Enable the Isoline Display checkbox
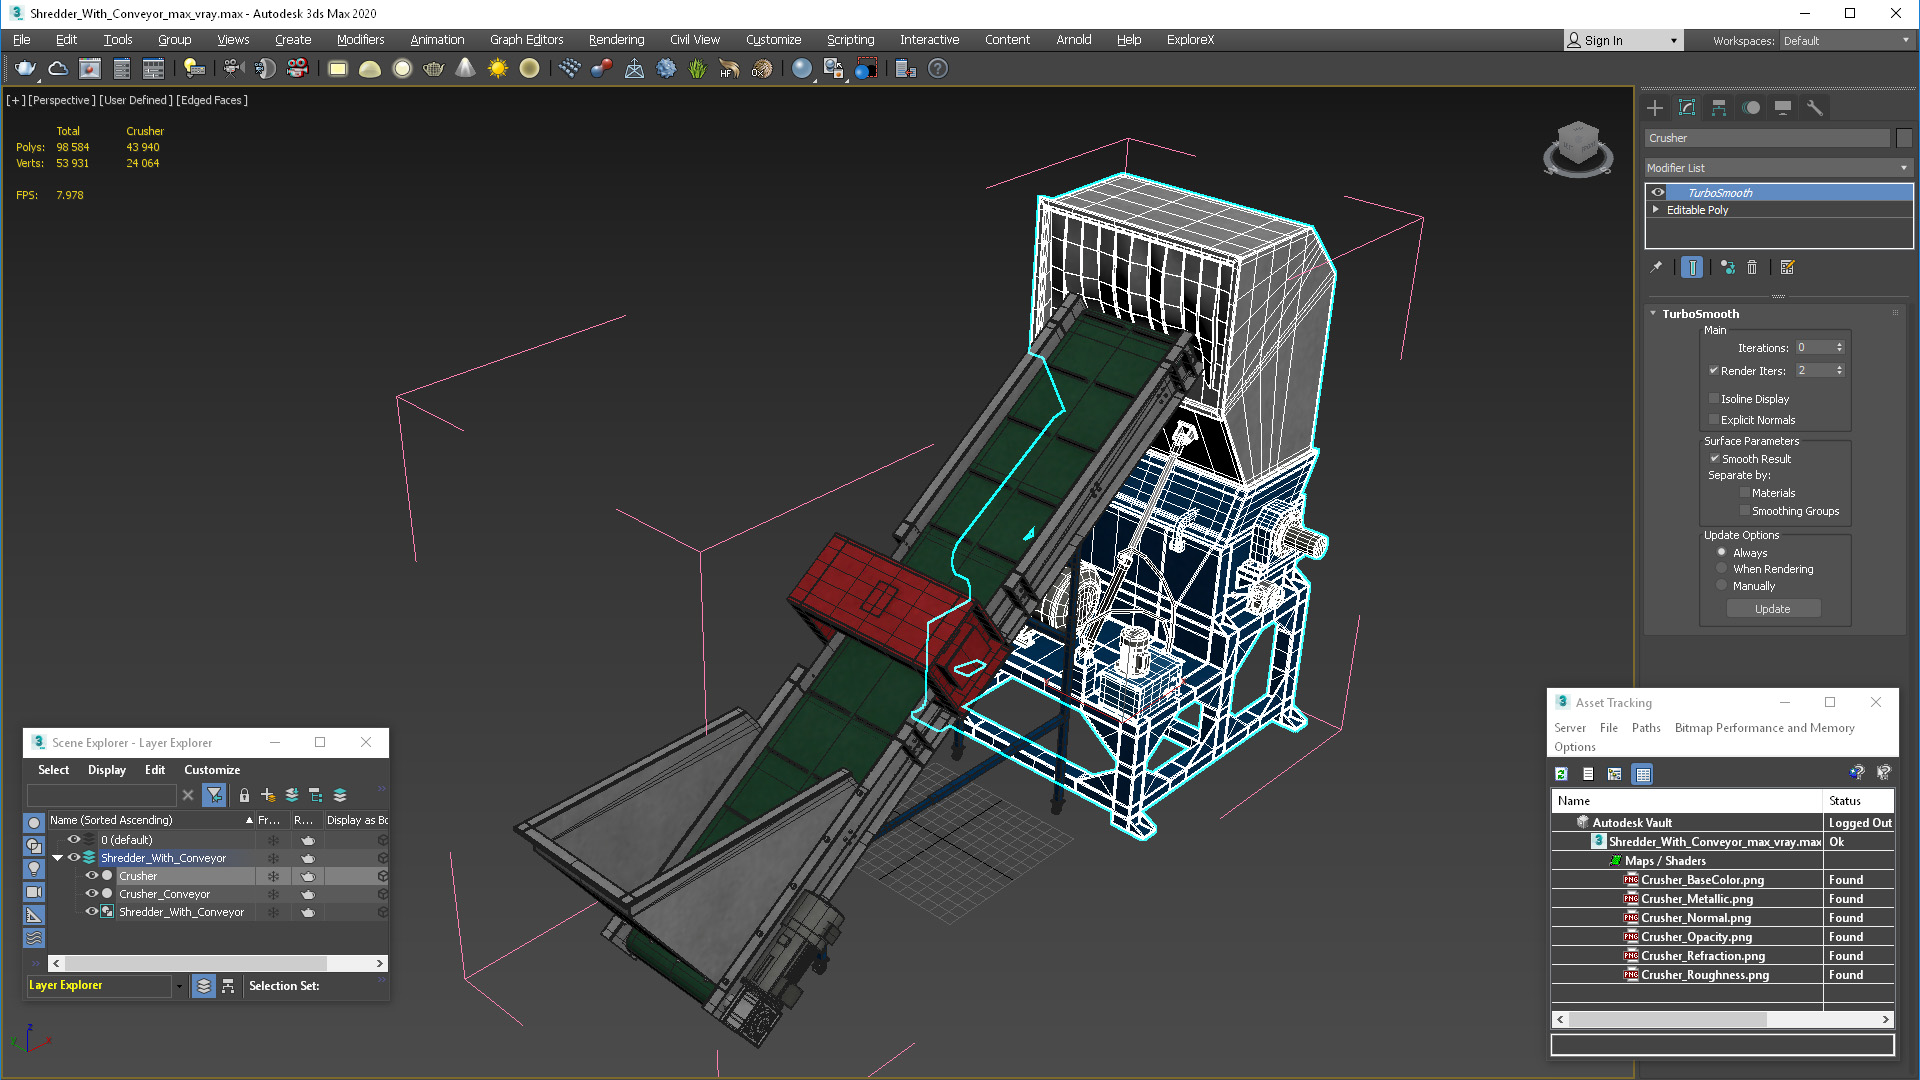The image size is (1920, 1080). point(1714,399)
